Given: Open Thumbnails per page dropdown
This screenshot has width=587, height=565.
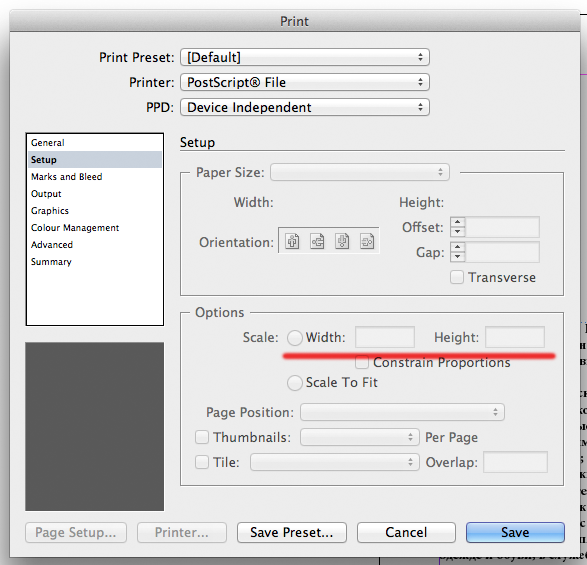Looking at the screenshot, I should (x=360, y=437).
